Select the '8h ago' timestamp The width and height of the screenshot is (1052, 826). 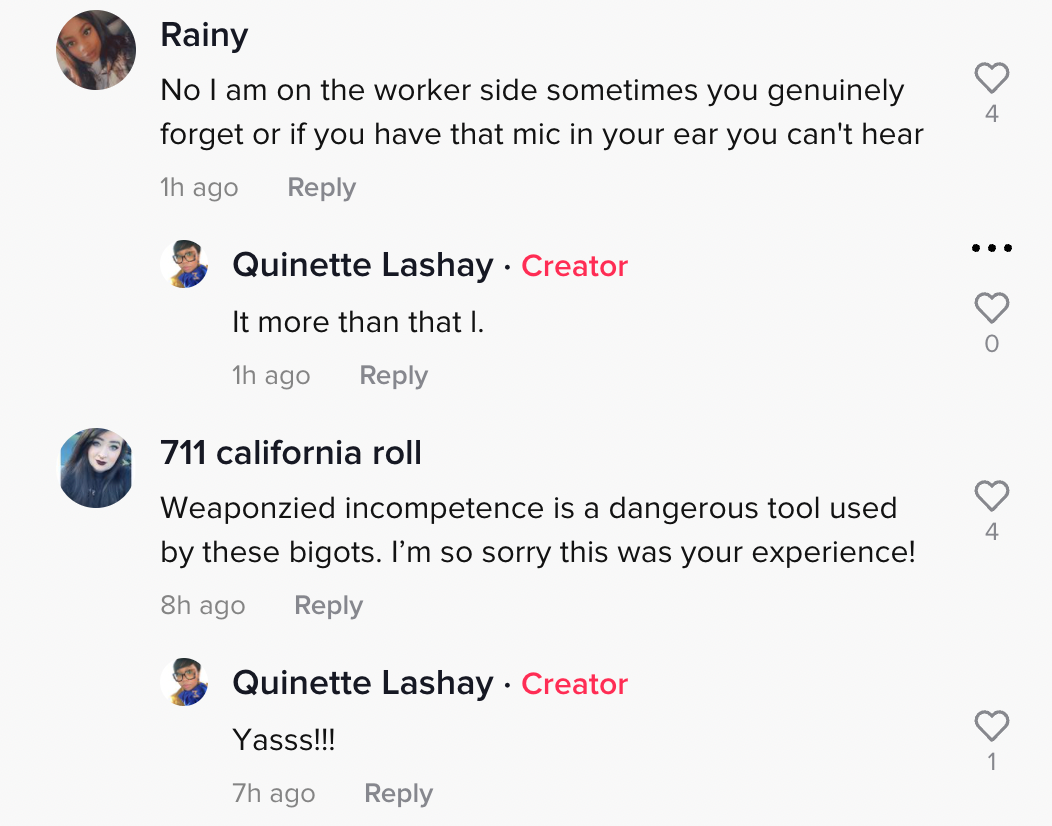pos(203,605)
